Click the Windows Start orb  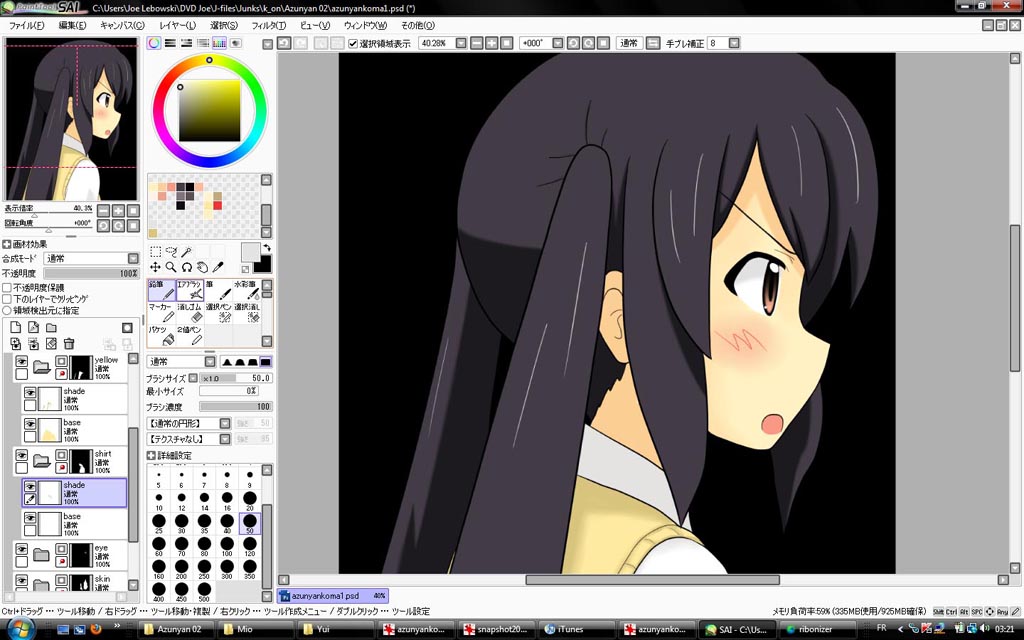coord(20,629)
